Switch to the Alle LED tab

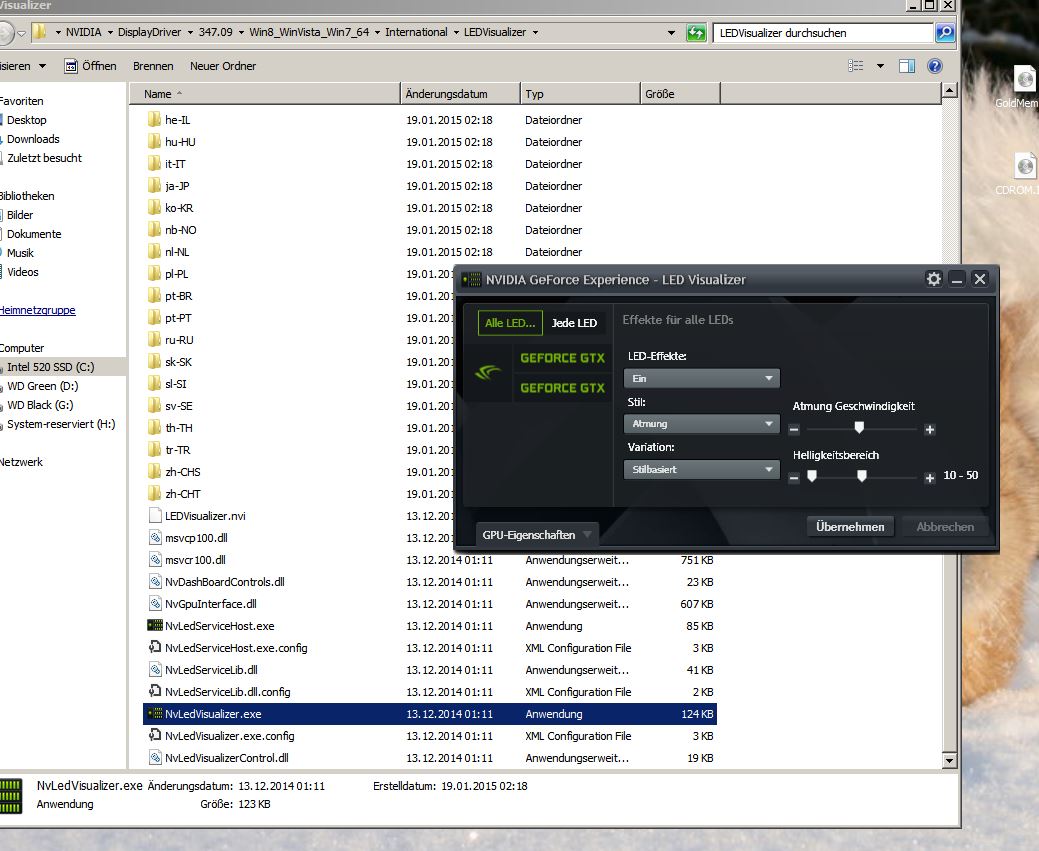[510, 323]
